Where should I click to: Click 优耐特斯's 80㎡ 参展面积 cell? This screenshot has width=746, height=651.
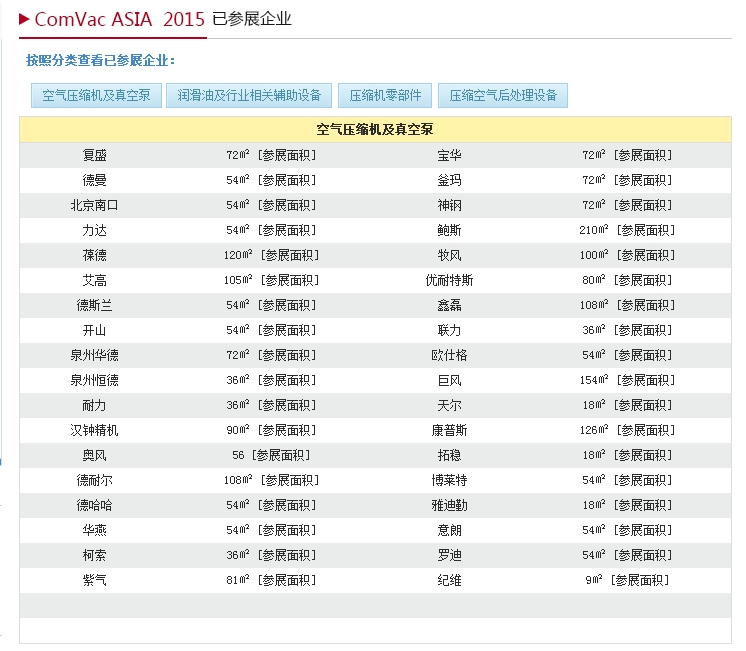point(627,280)
